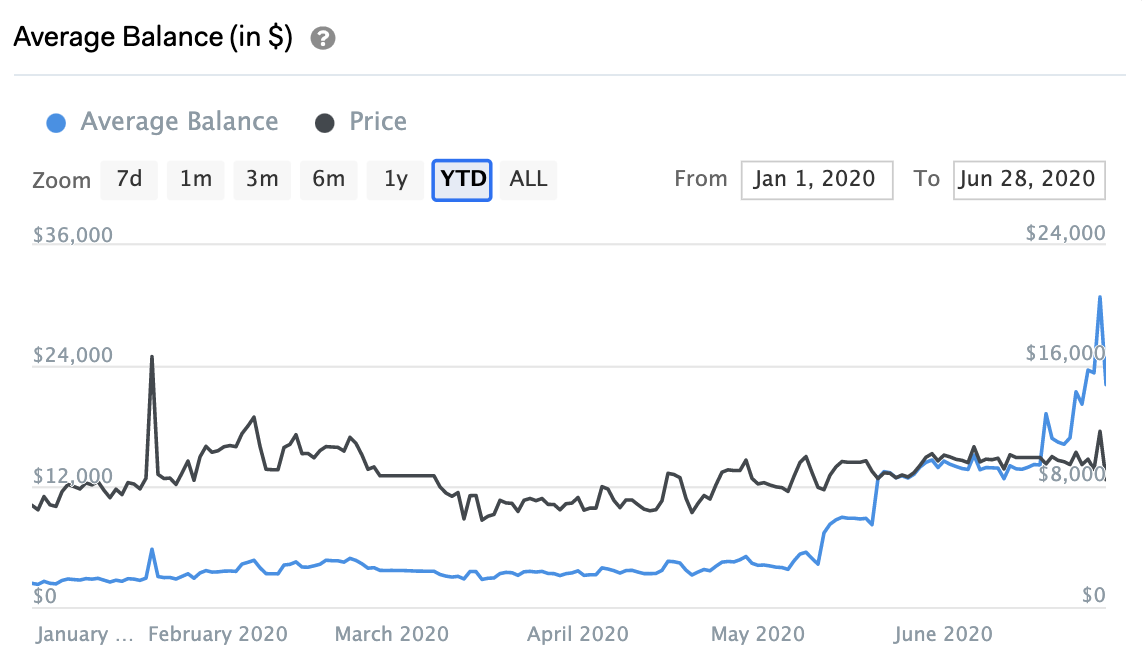Click the YTD zoom button
This screenshot has height=666, width=1142.
[462, 179]
